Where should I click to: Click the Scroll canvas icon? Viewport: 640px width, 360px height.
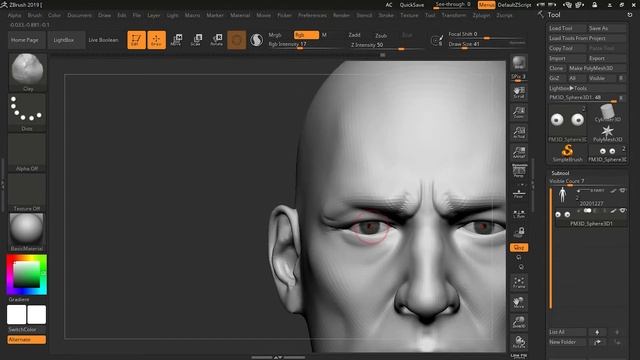519,93
